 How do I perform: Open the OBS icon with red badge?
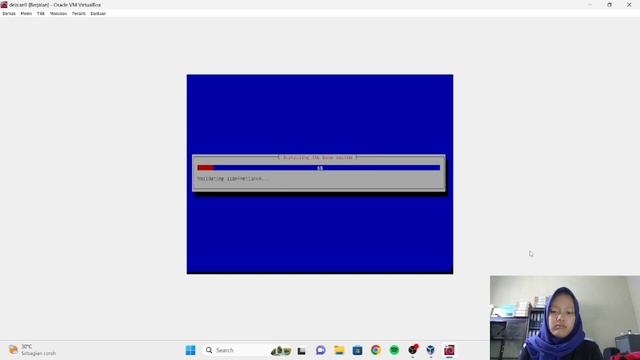(x=413, y=350)
